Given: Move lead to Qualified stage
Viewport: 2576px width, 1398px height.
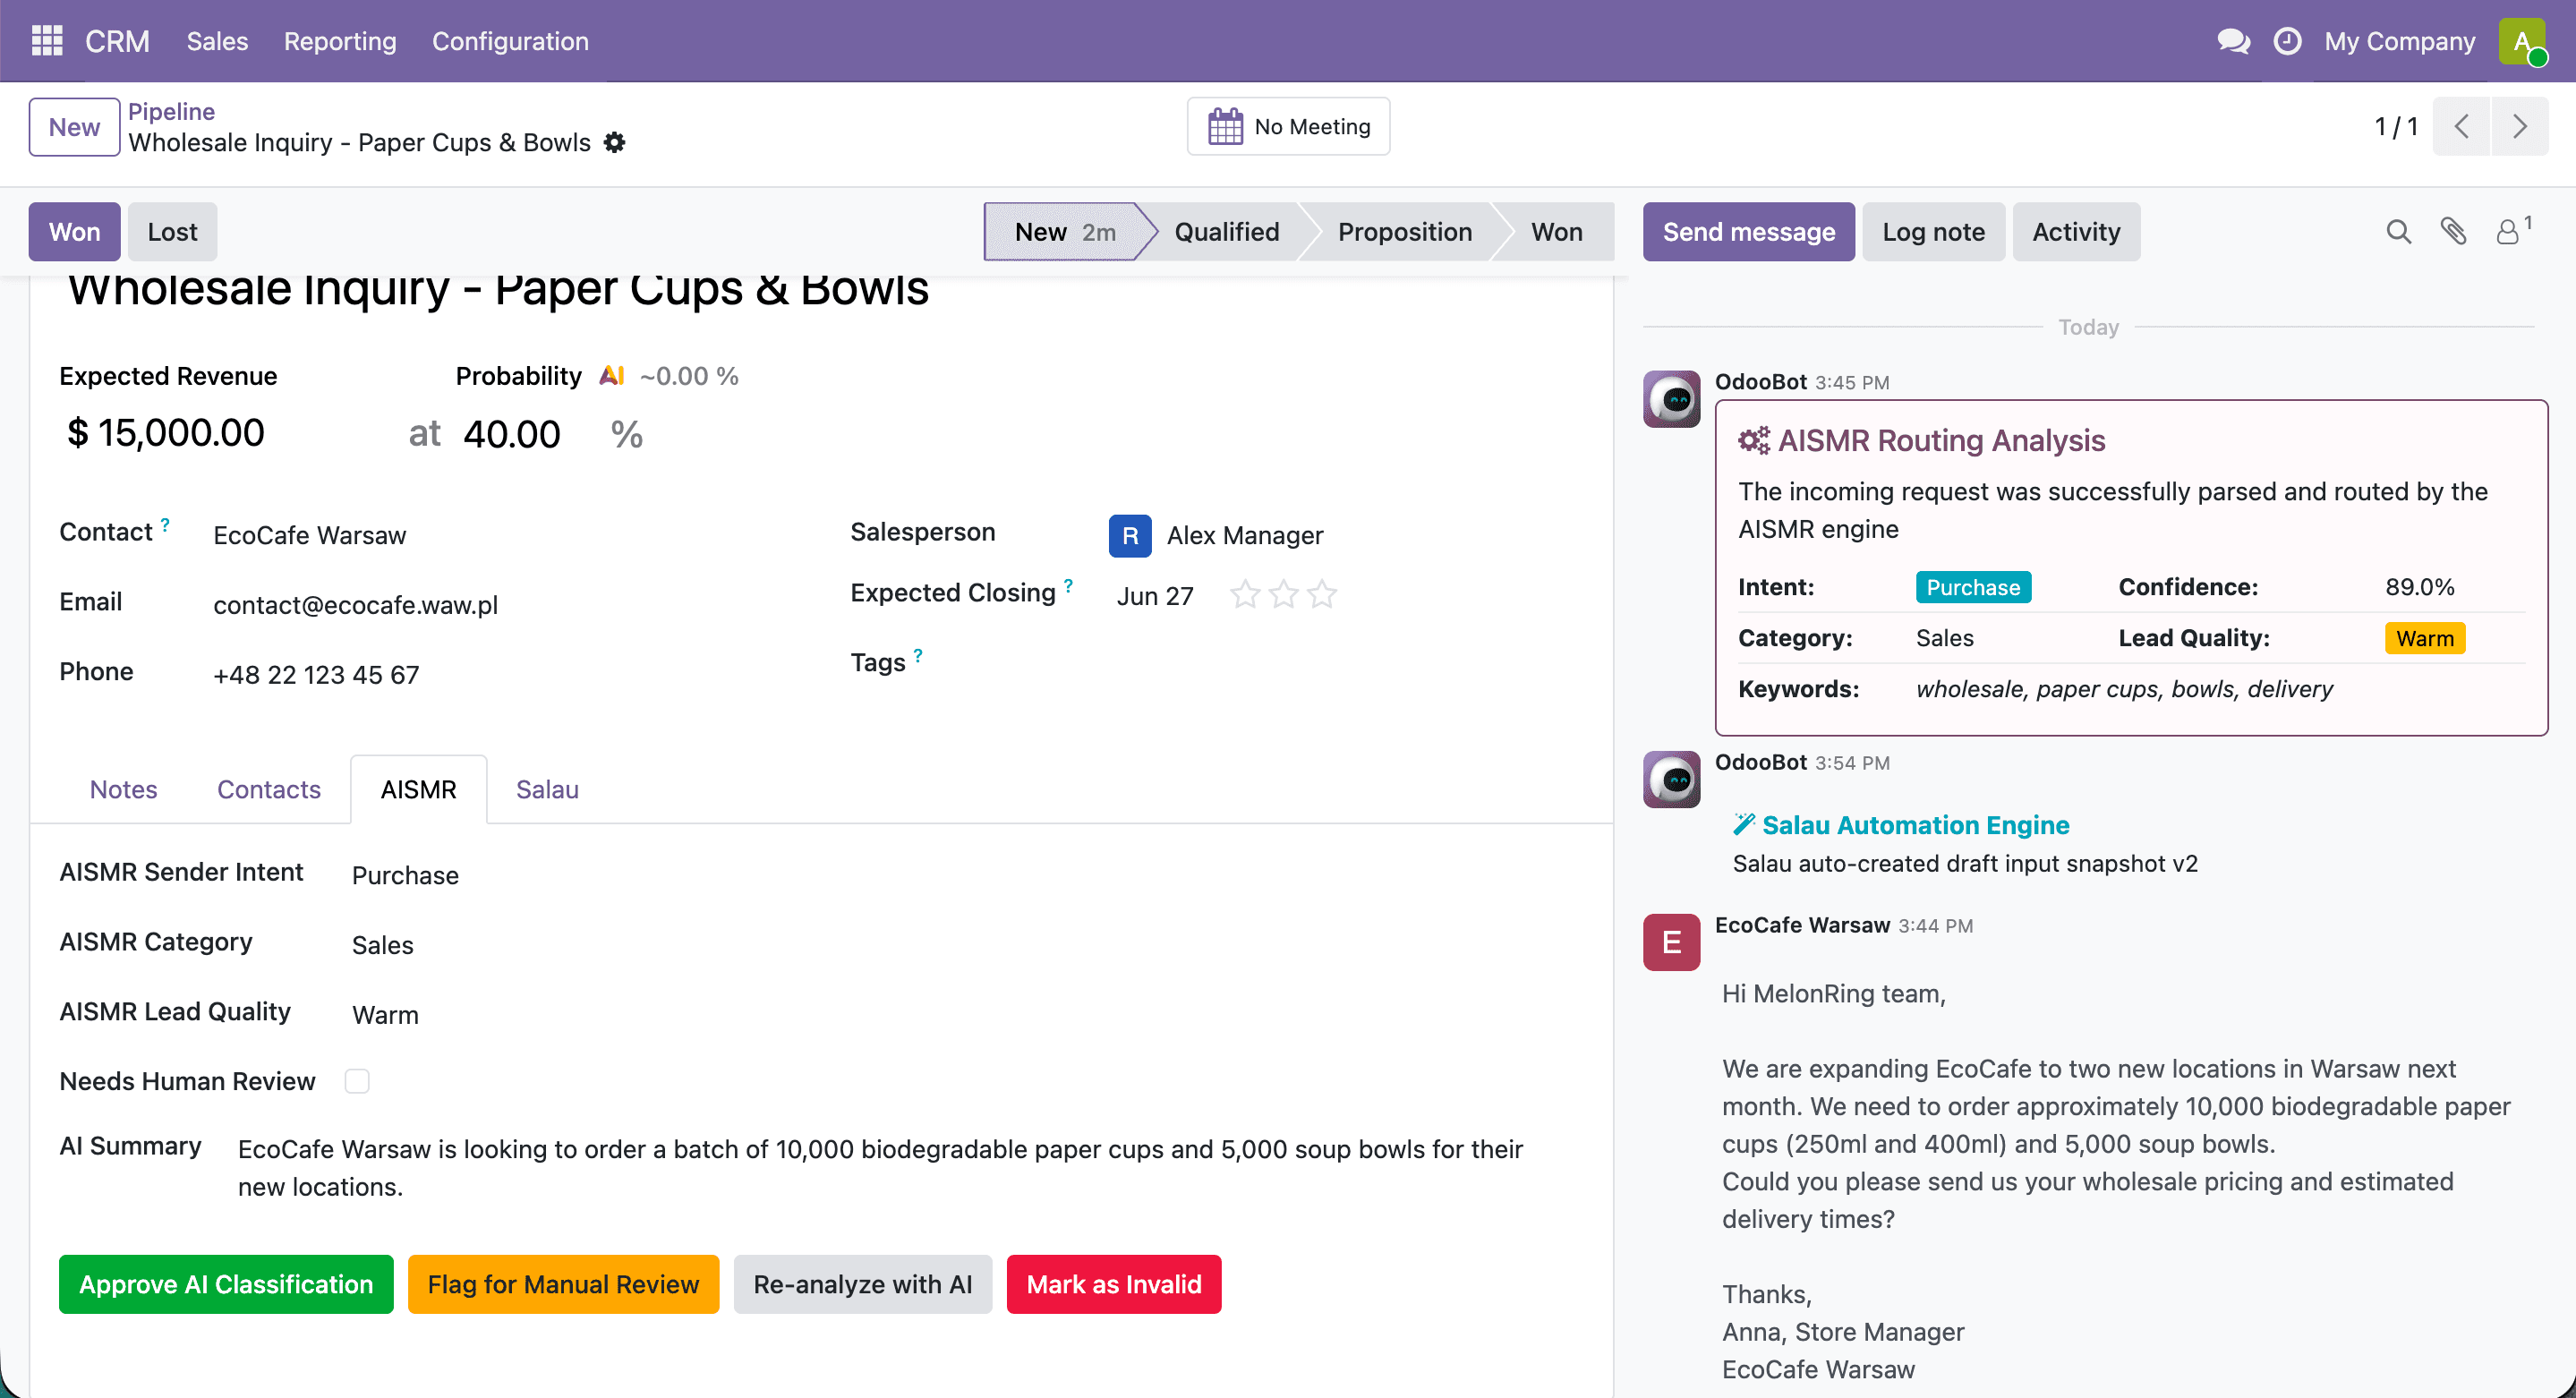Looking at the screenshot, I should pos(1226,232).
